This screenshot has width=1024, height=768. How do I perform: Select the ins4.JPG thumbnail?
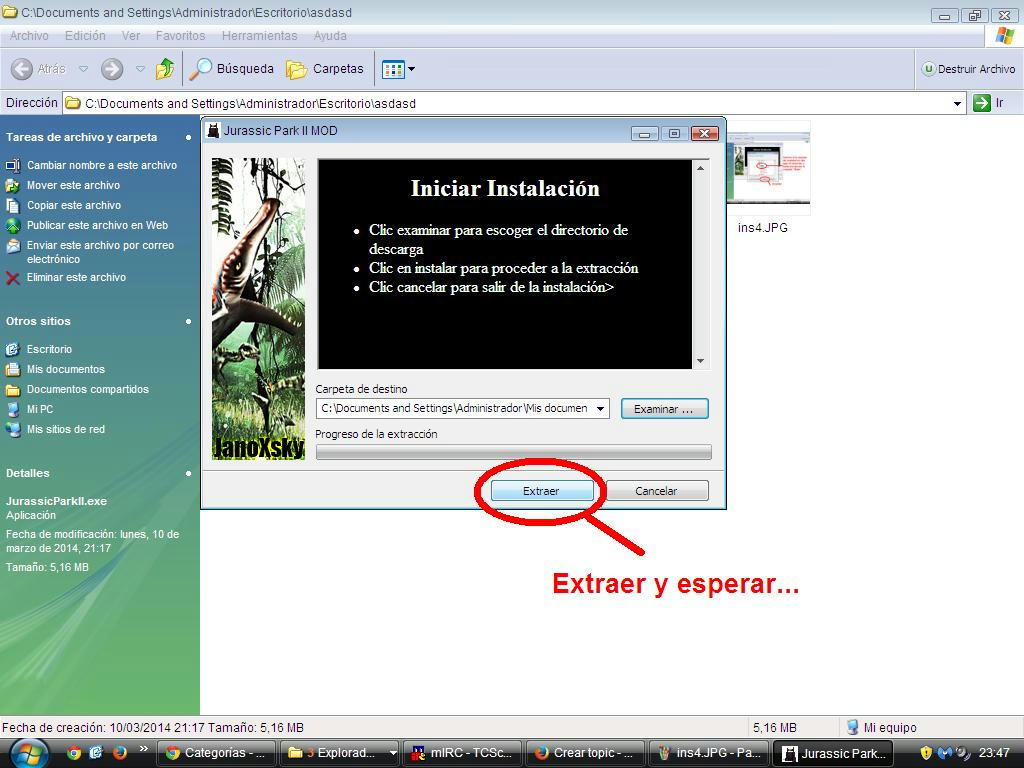[x=767, y=170]
